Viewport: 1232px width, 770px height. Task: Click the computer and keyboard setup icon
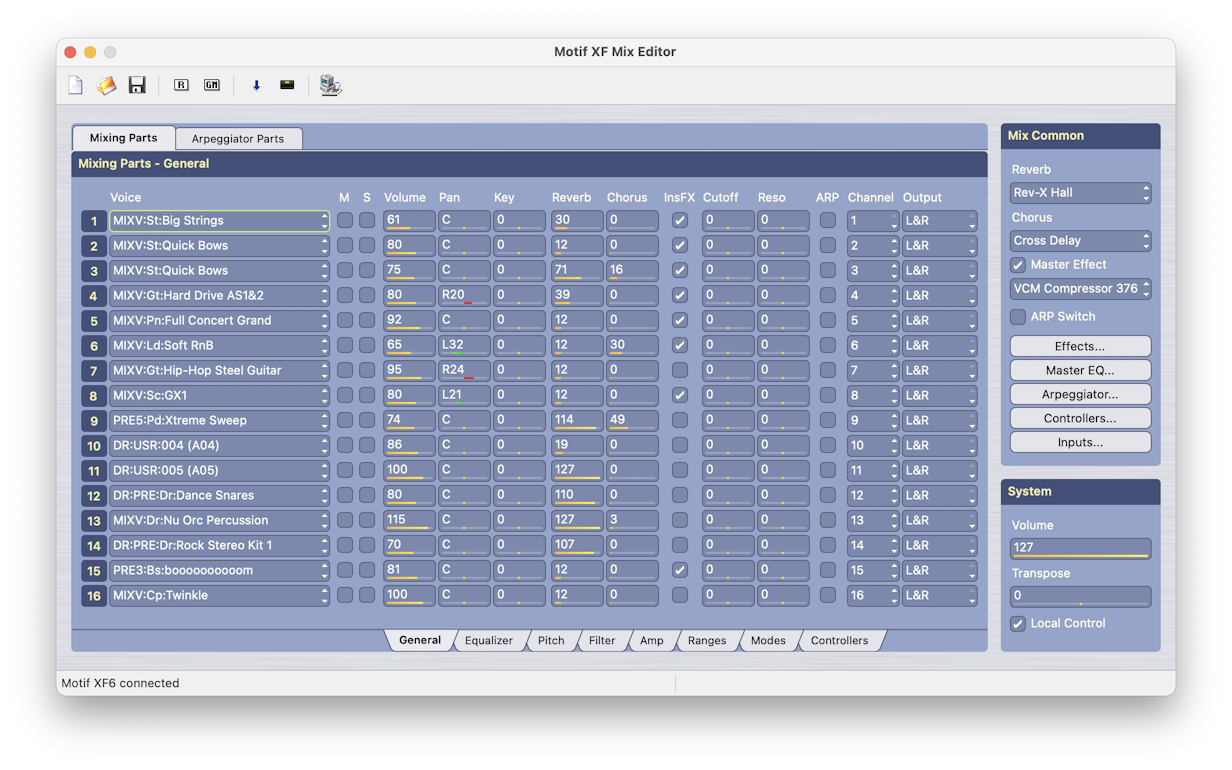pos(330,85)
